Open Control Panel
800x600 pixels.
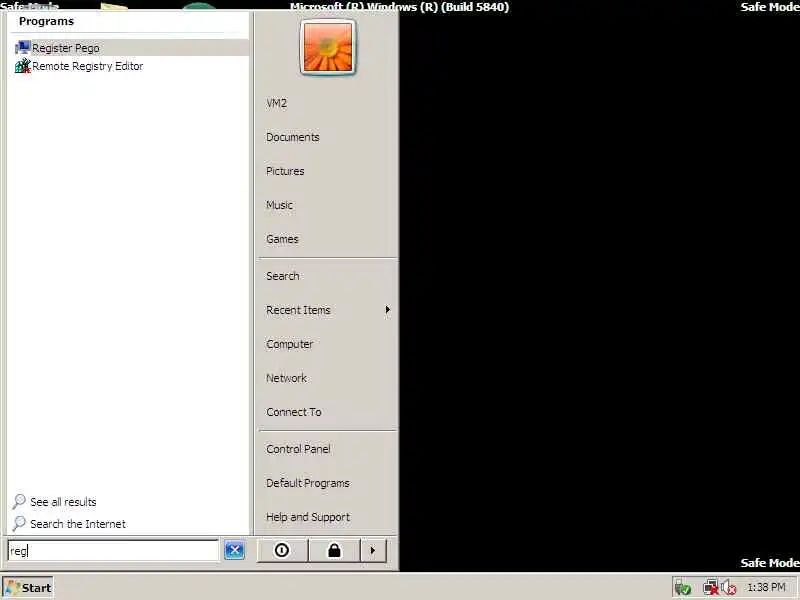(x=298, y=449)
